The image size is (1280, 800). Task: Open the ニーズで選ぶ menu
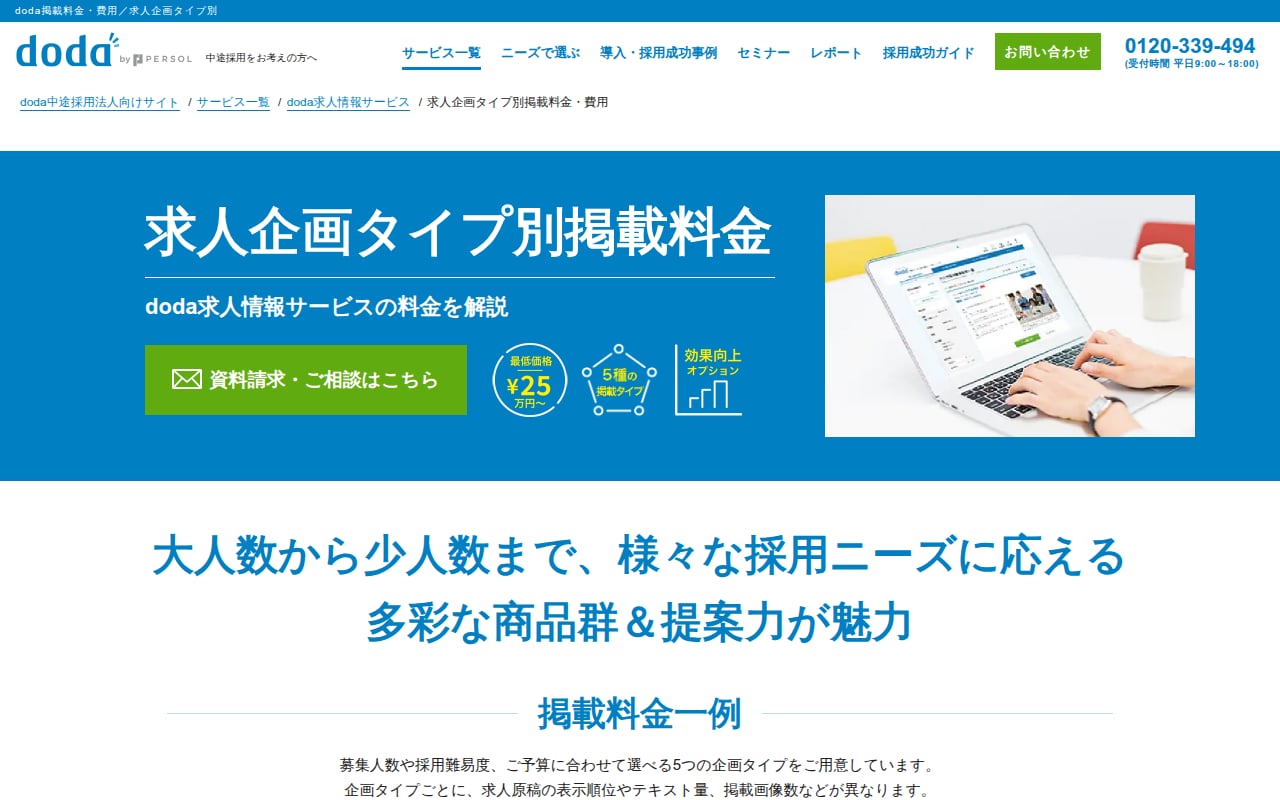(x=540, y=53)
